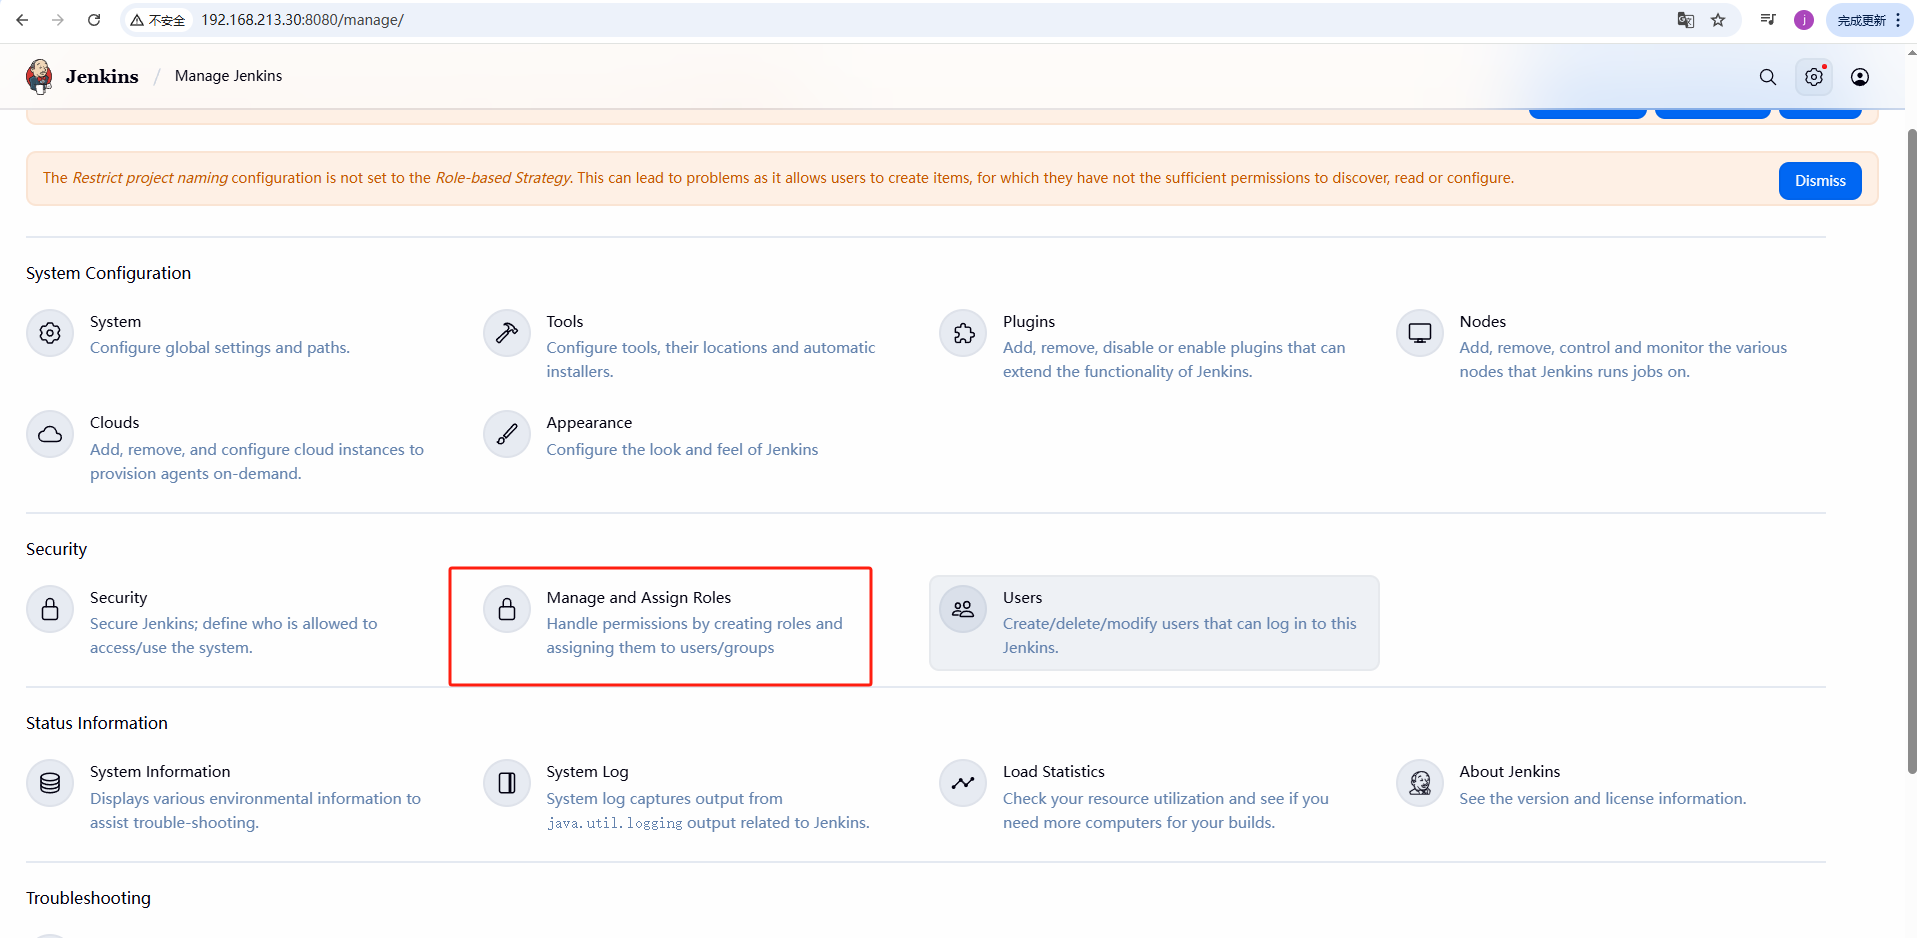
Task: Click the Tools hammer icon
Action: (x=507, y=333)
